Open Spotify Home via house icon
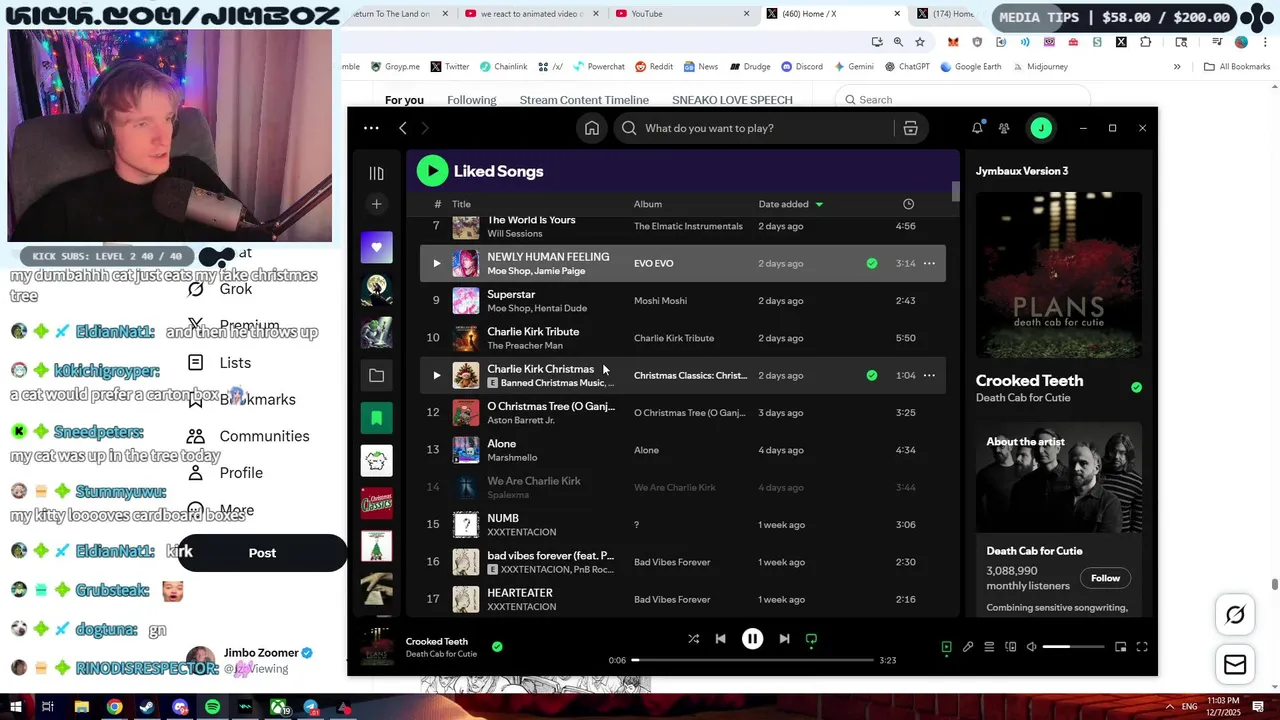 [x=592, y=128]
